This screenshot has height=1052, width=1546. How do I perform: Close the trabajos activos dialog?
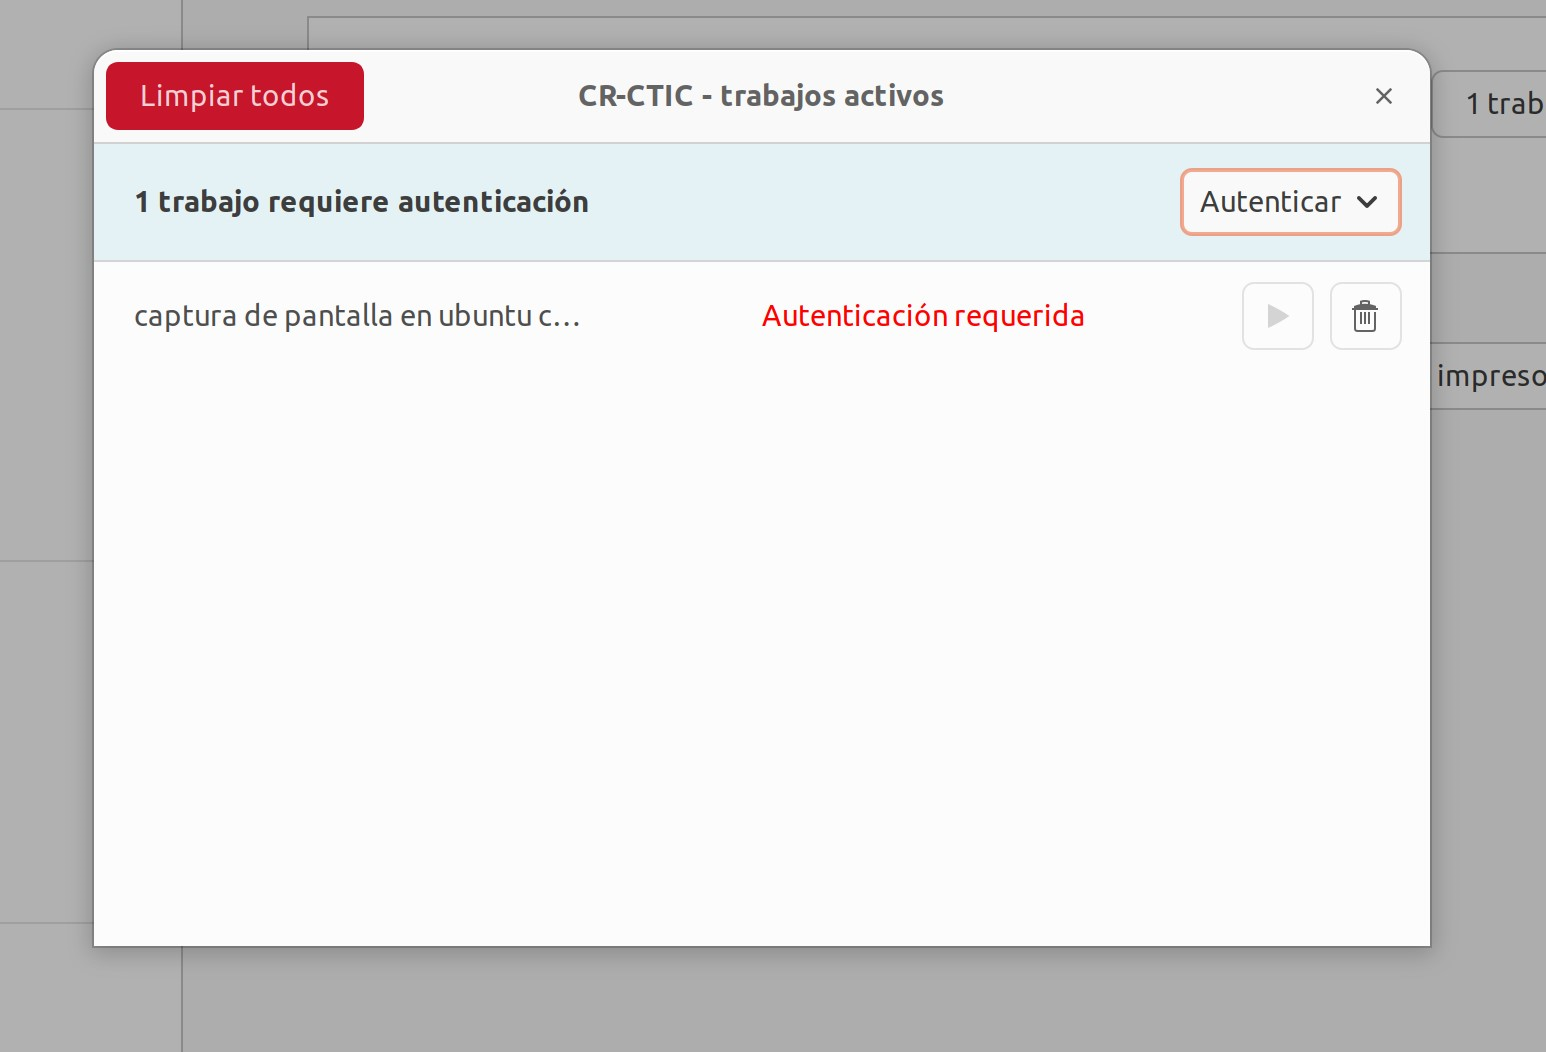pos(1384,96)
